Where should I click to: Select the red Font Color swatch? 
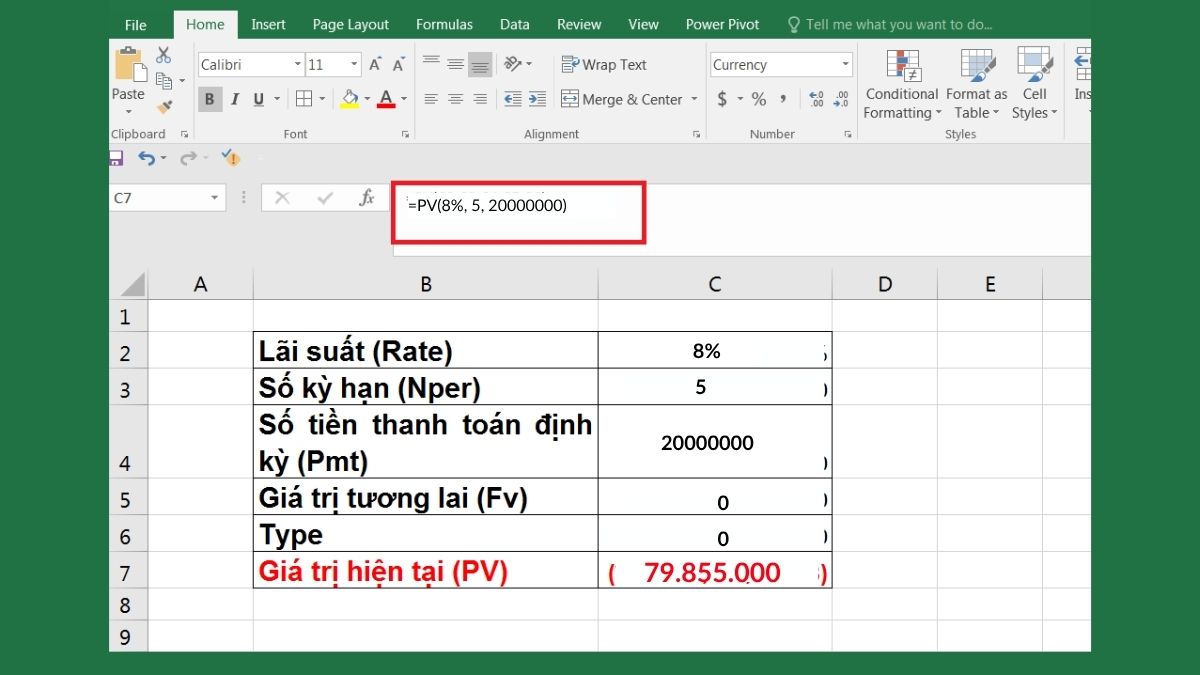387,104
